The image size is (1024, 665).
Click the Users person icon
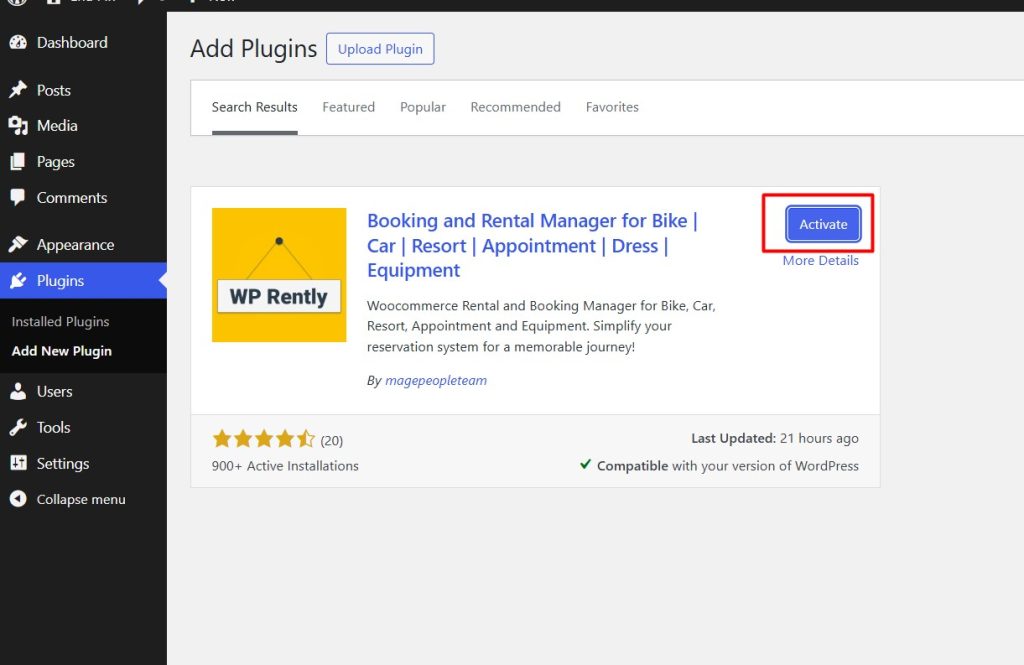pos(18,392)
